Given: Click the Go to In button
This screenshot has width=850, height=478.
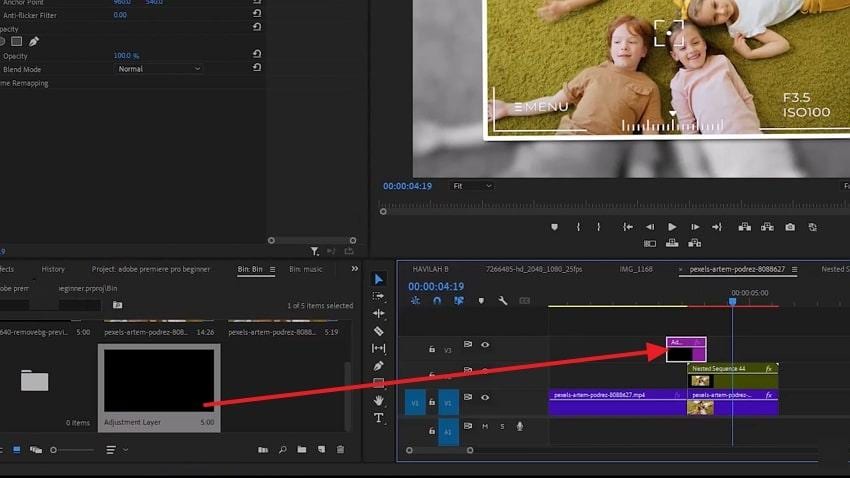Looking at the screenshot, I should (628, 227).
